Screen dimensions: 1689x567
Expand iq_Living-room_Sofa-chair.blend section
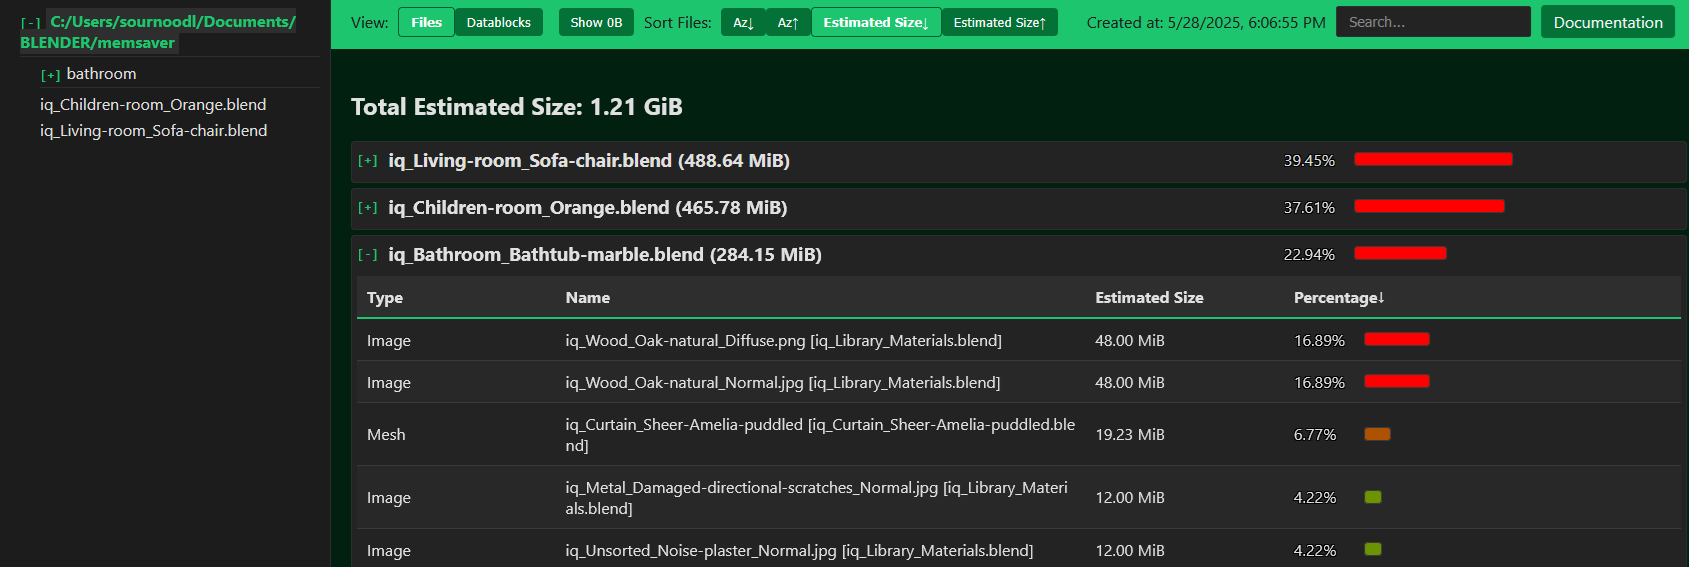(368, 161)
